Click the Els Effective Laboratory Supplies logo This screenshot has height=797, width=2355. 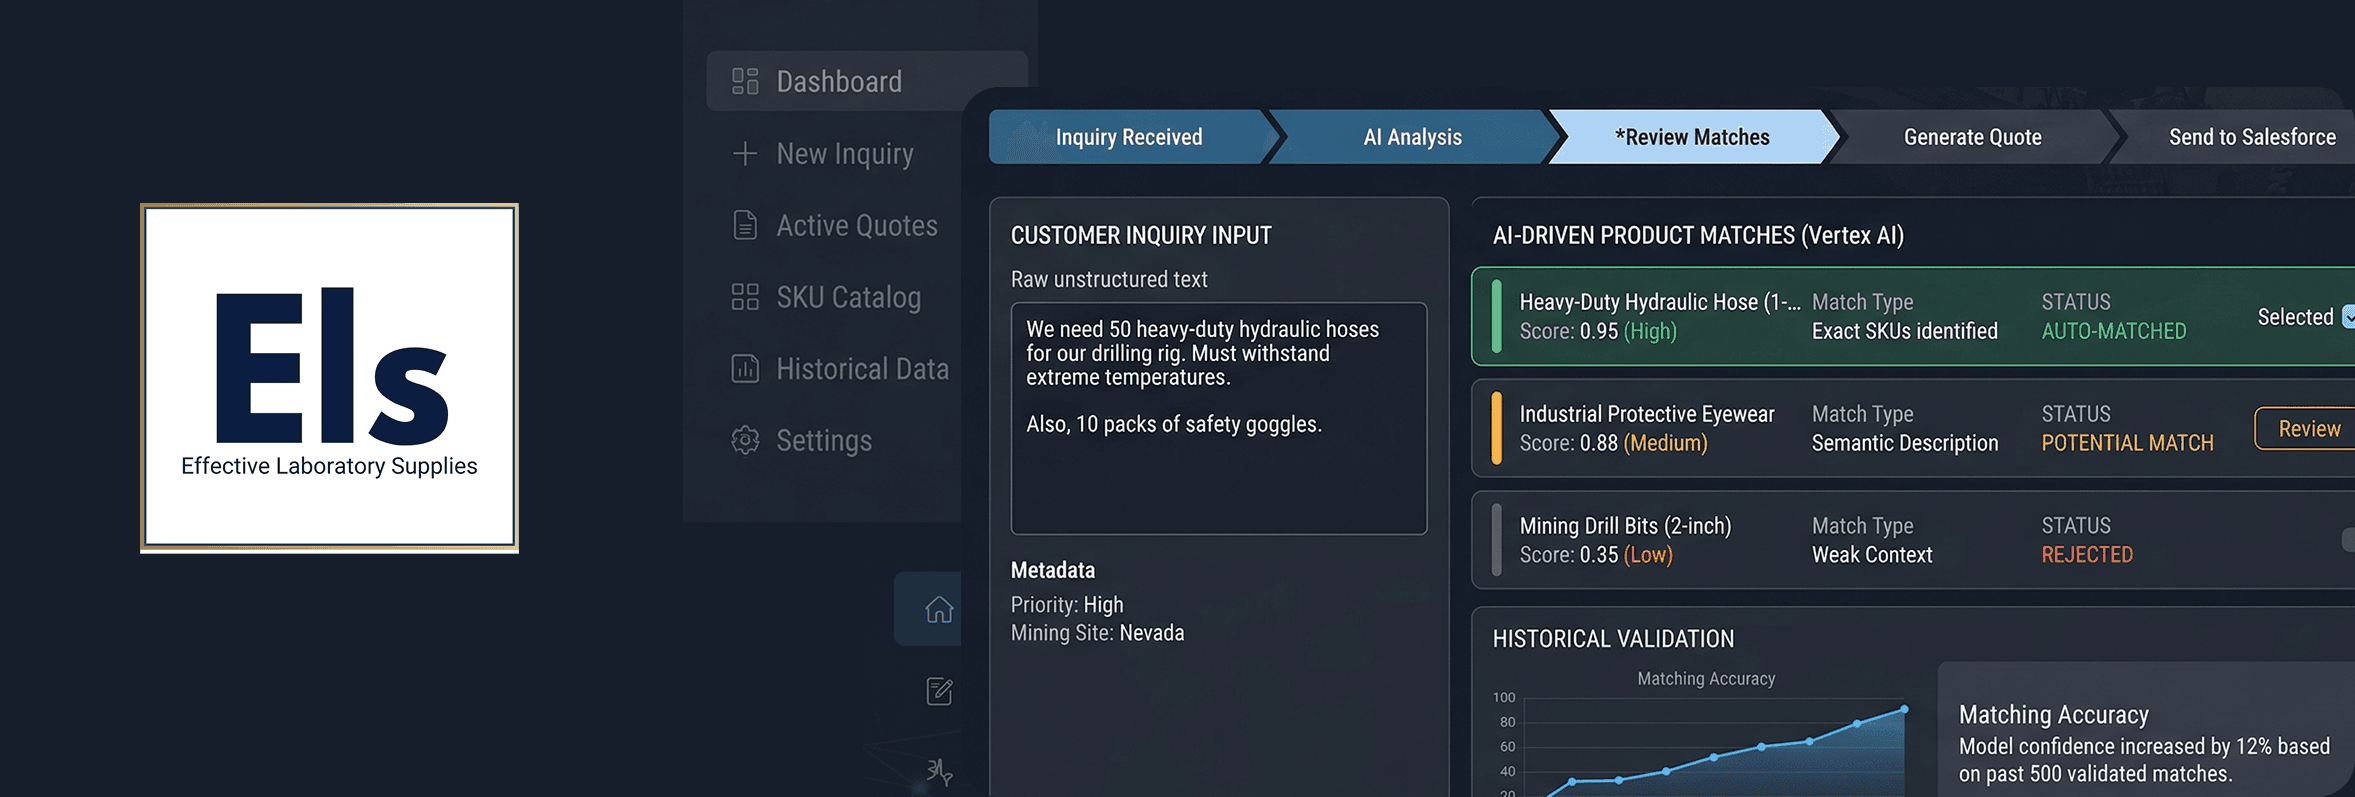329,378
